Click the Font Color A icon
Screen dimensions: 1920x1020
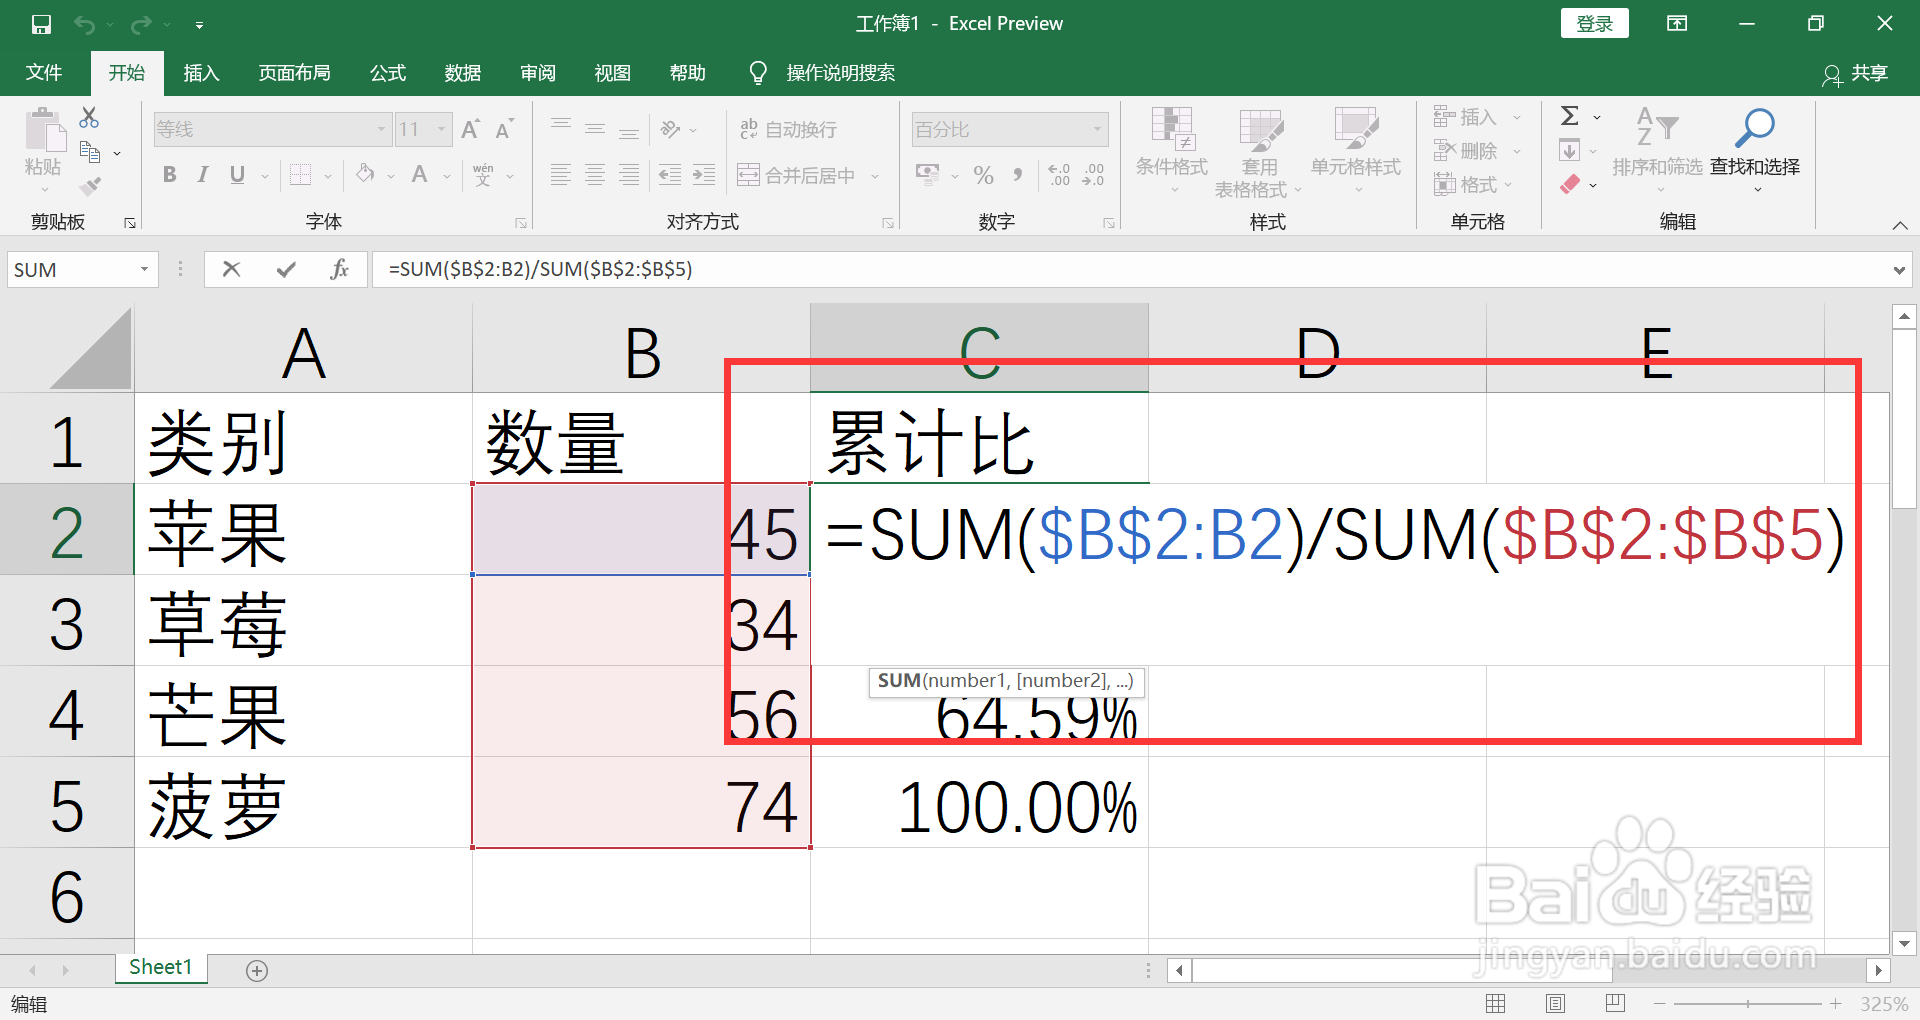pos(420,175)
